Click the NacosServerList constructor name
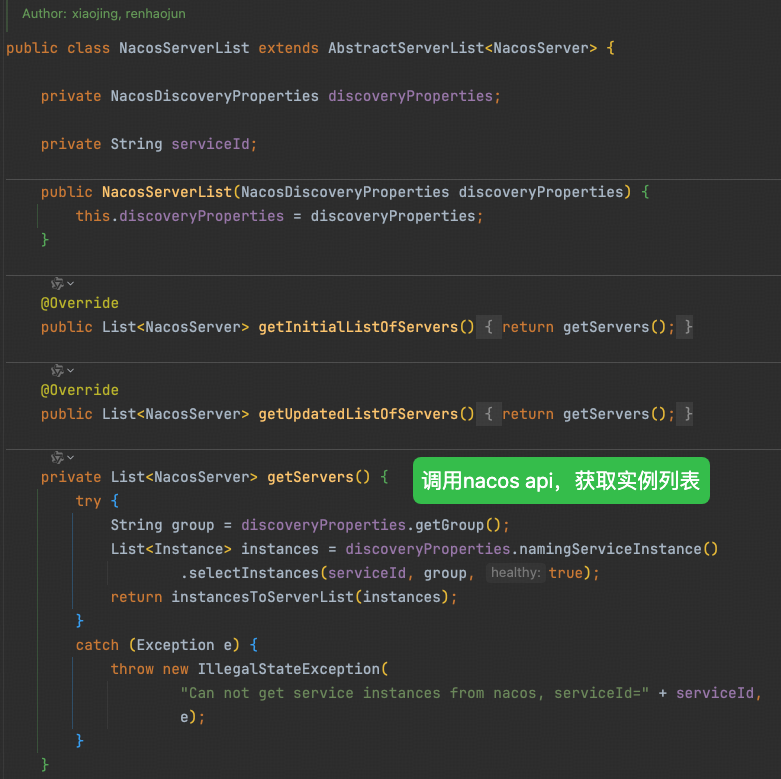The width and height of the screenshot is (781, 779). pos(166,192)
